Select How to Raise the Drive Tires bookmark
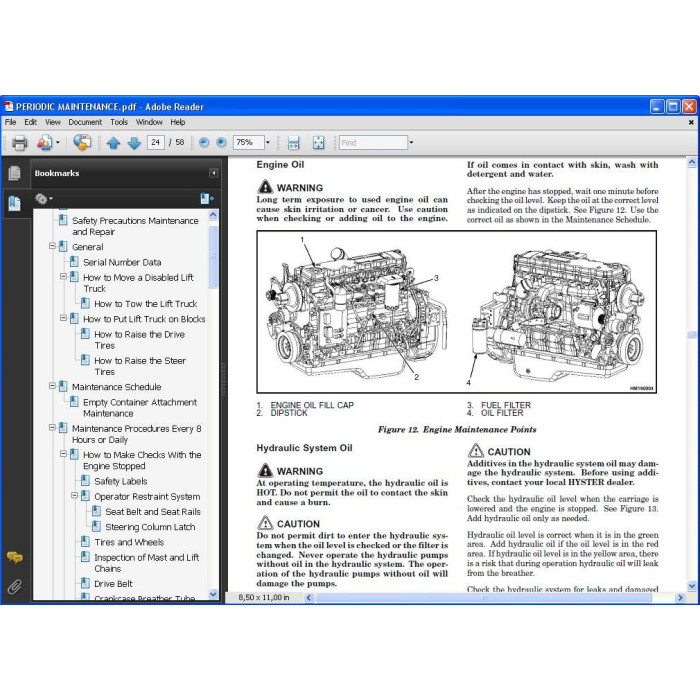Viewport: 700px width, 700px height. coord(139,340)
